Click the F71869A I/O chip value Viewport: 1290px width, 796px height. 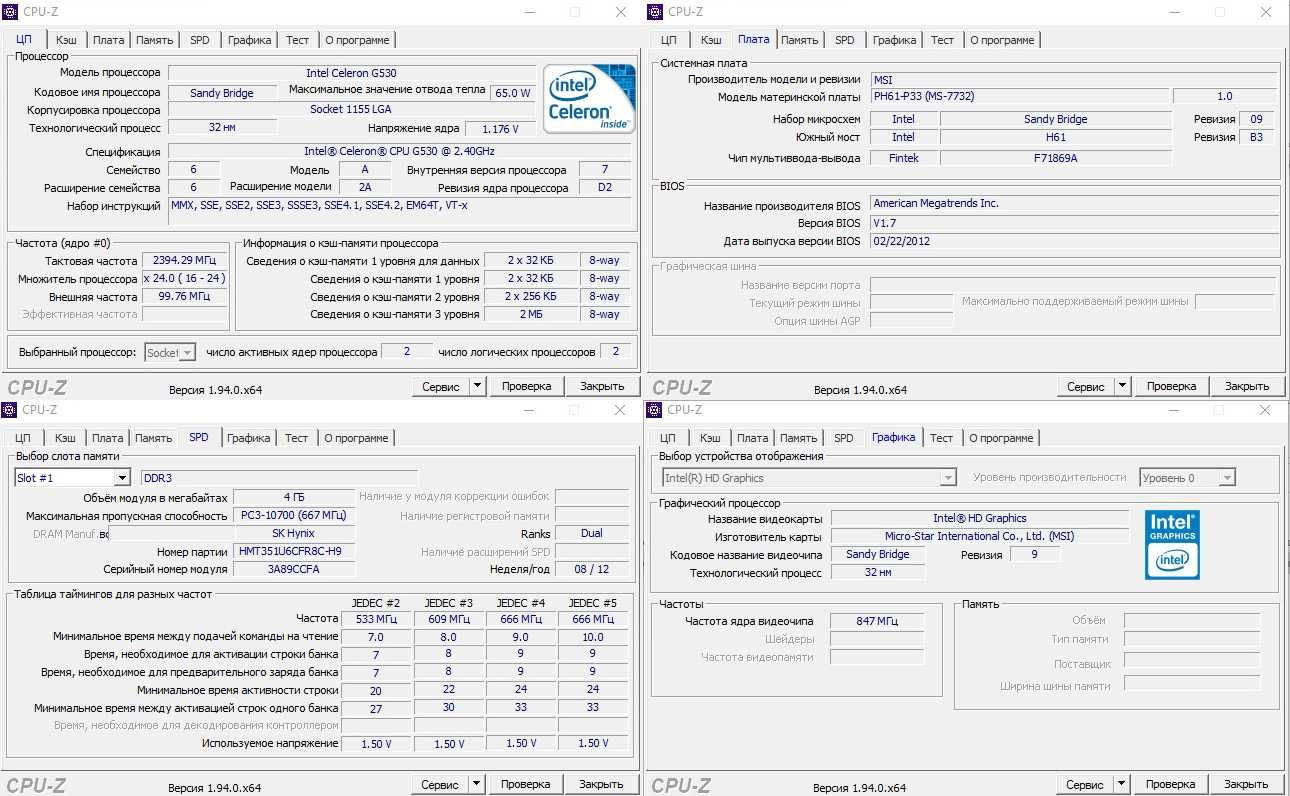click(x=1056, y=158)
